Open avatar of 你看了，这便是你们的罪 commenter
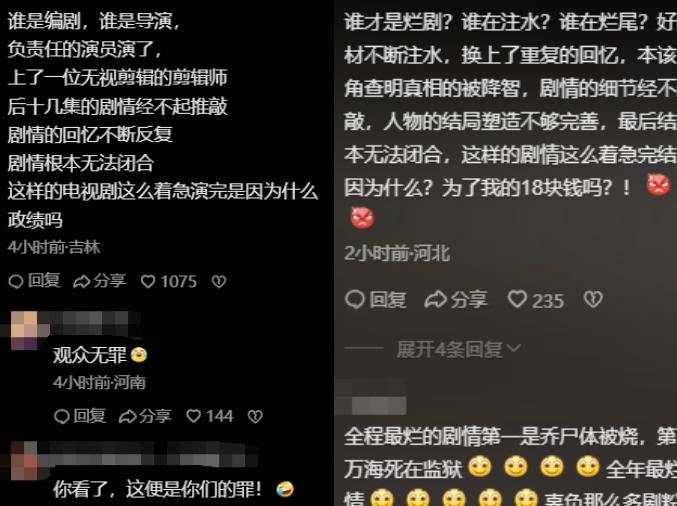The height and width of the screenshot is (506, 677). [x=24, y=461]
